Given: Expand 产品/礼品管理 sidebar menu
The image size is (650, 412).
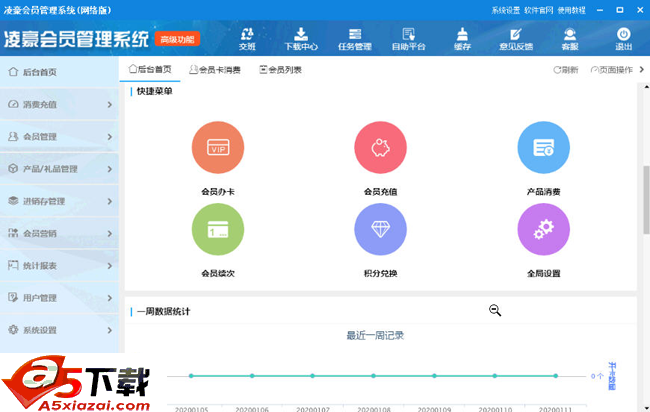Looking at the screenshot, I should pos(59,169).
